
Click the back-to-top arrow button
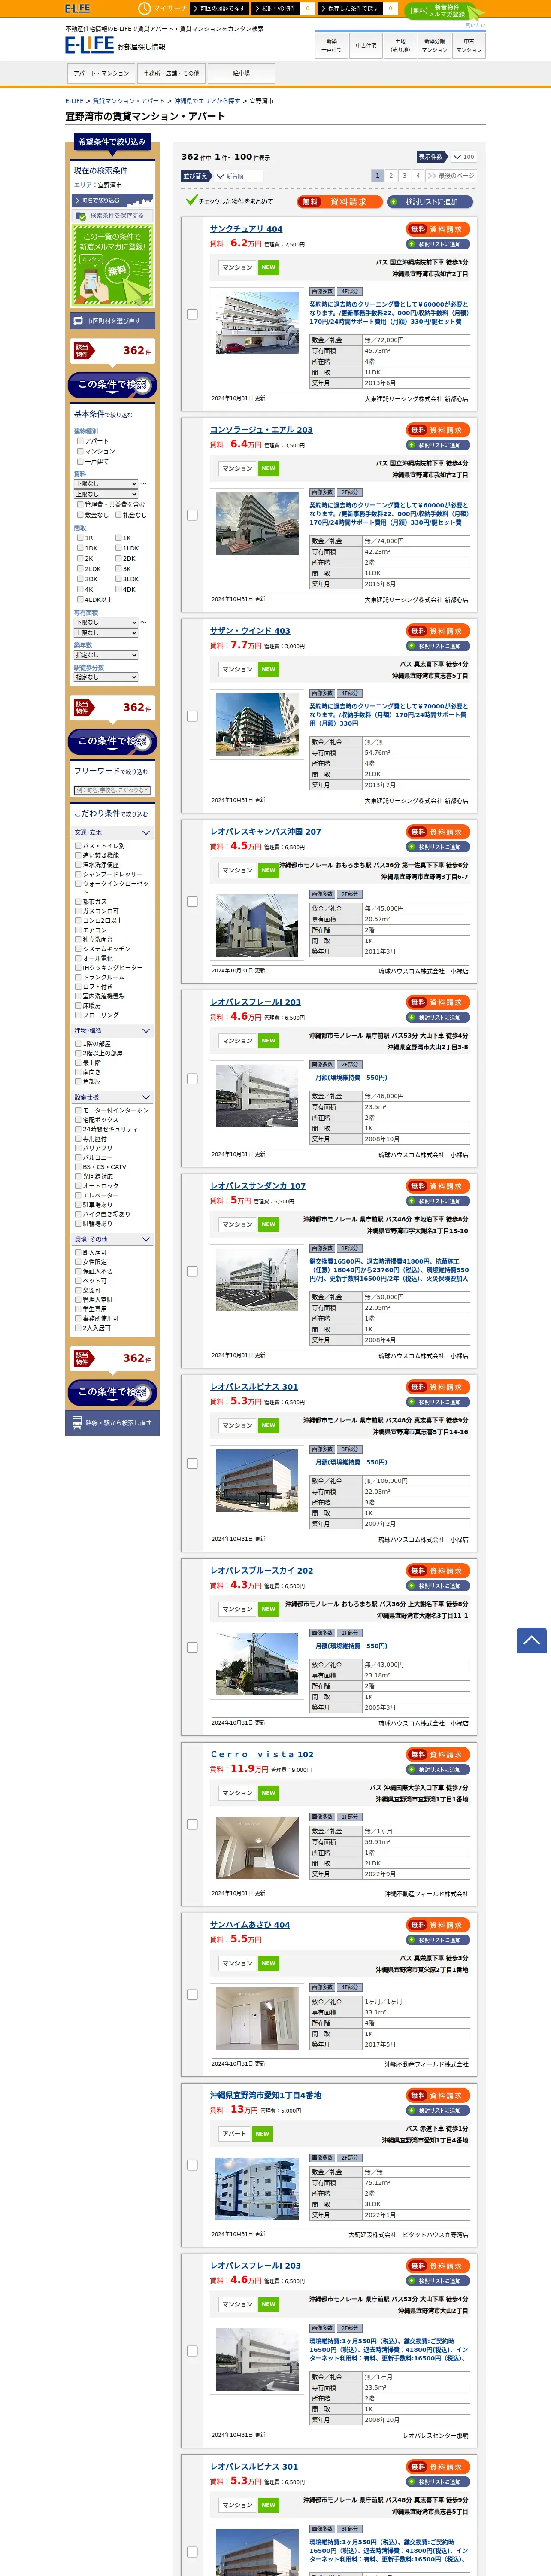tap(531, 1640)
